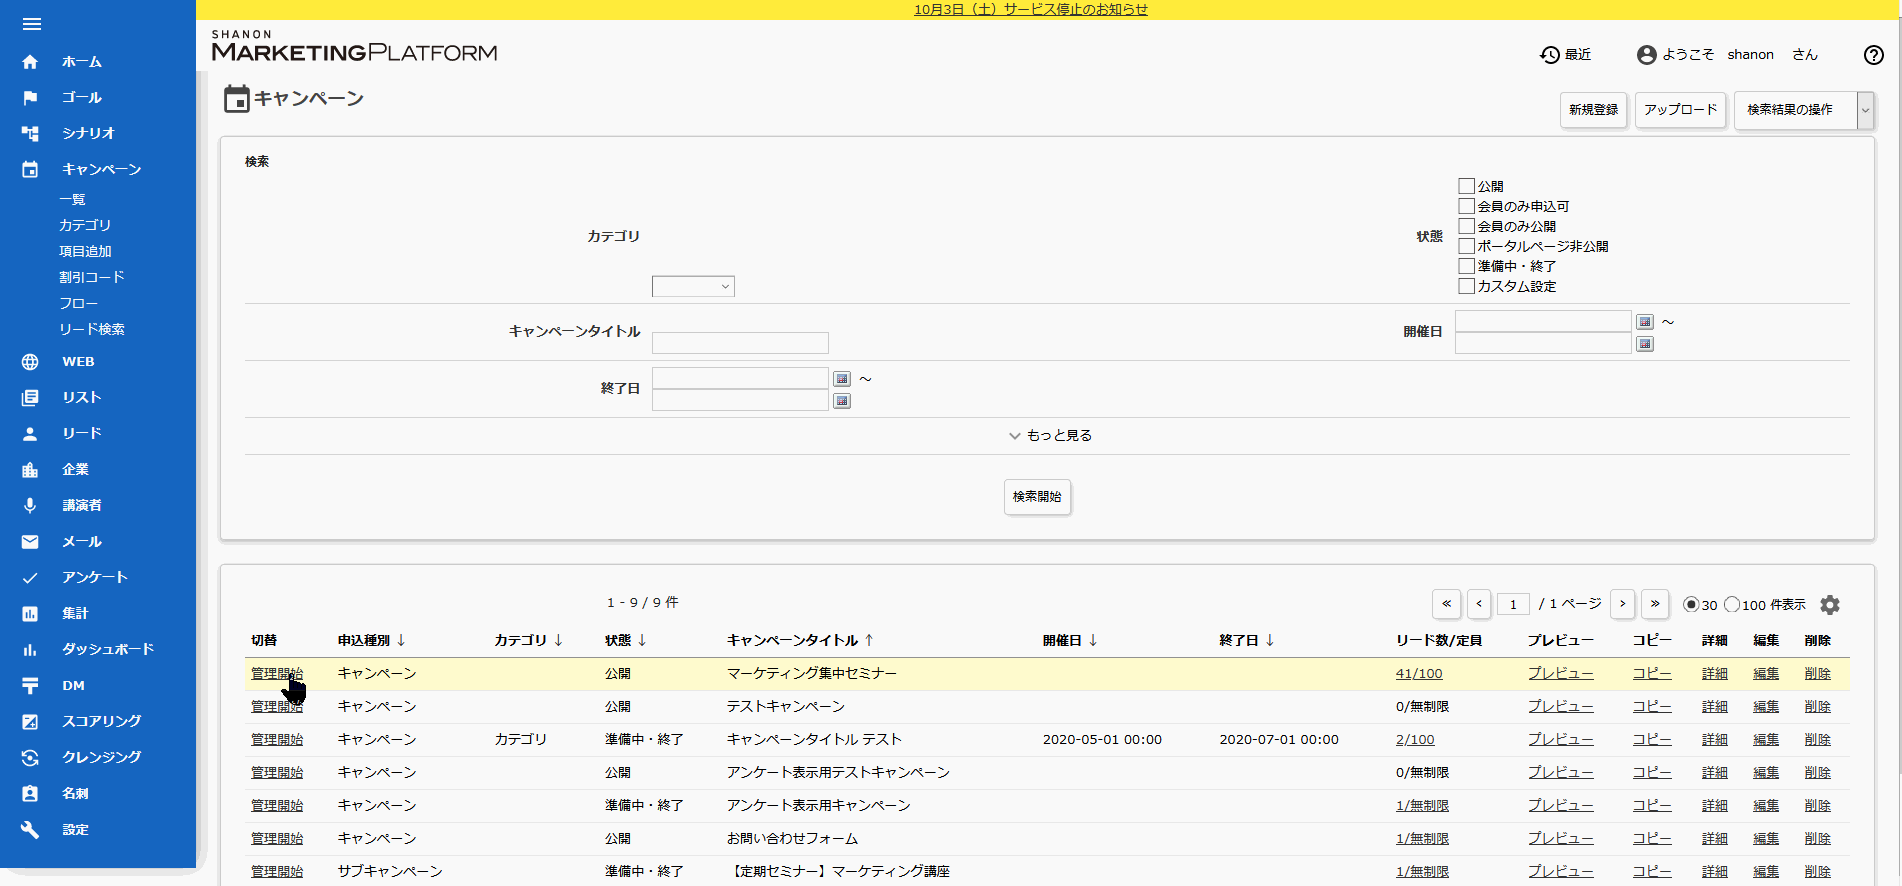Click the アップロード button
This screenshot has width=1902, height=886.
click(1680, 110)
